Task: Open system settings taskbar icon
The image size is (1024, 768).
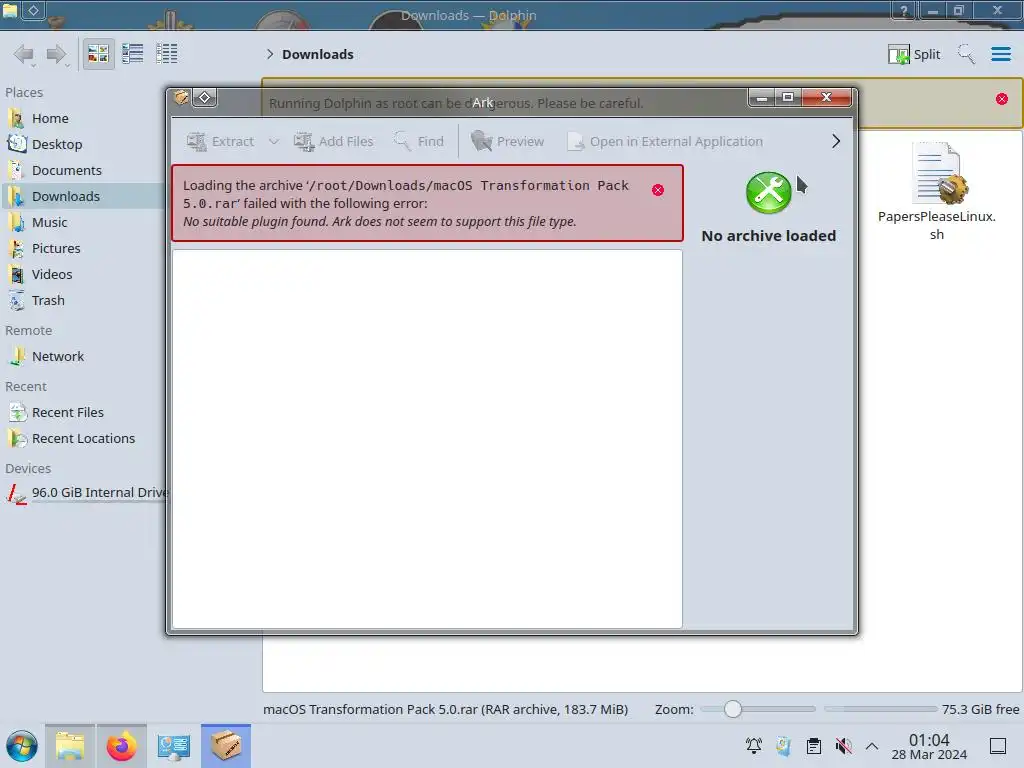Action: tap(174, 746)
